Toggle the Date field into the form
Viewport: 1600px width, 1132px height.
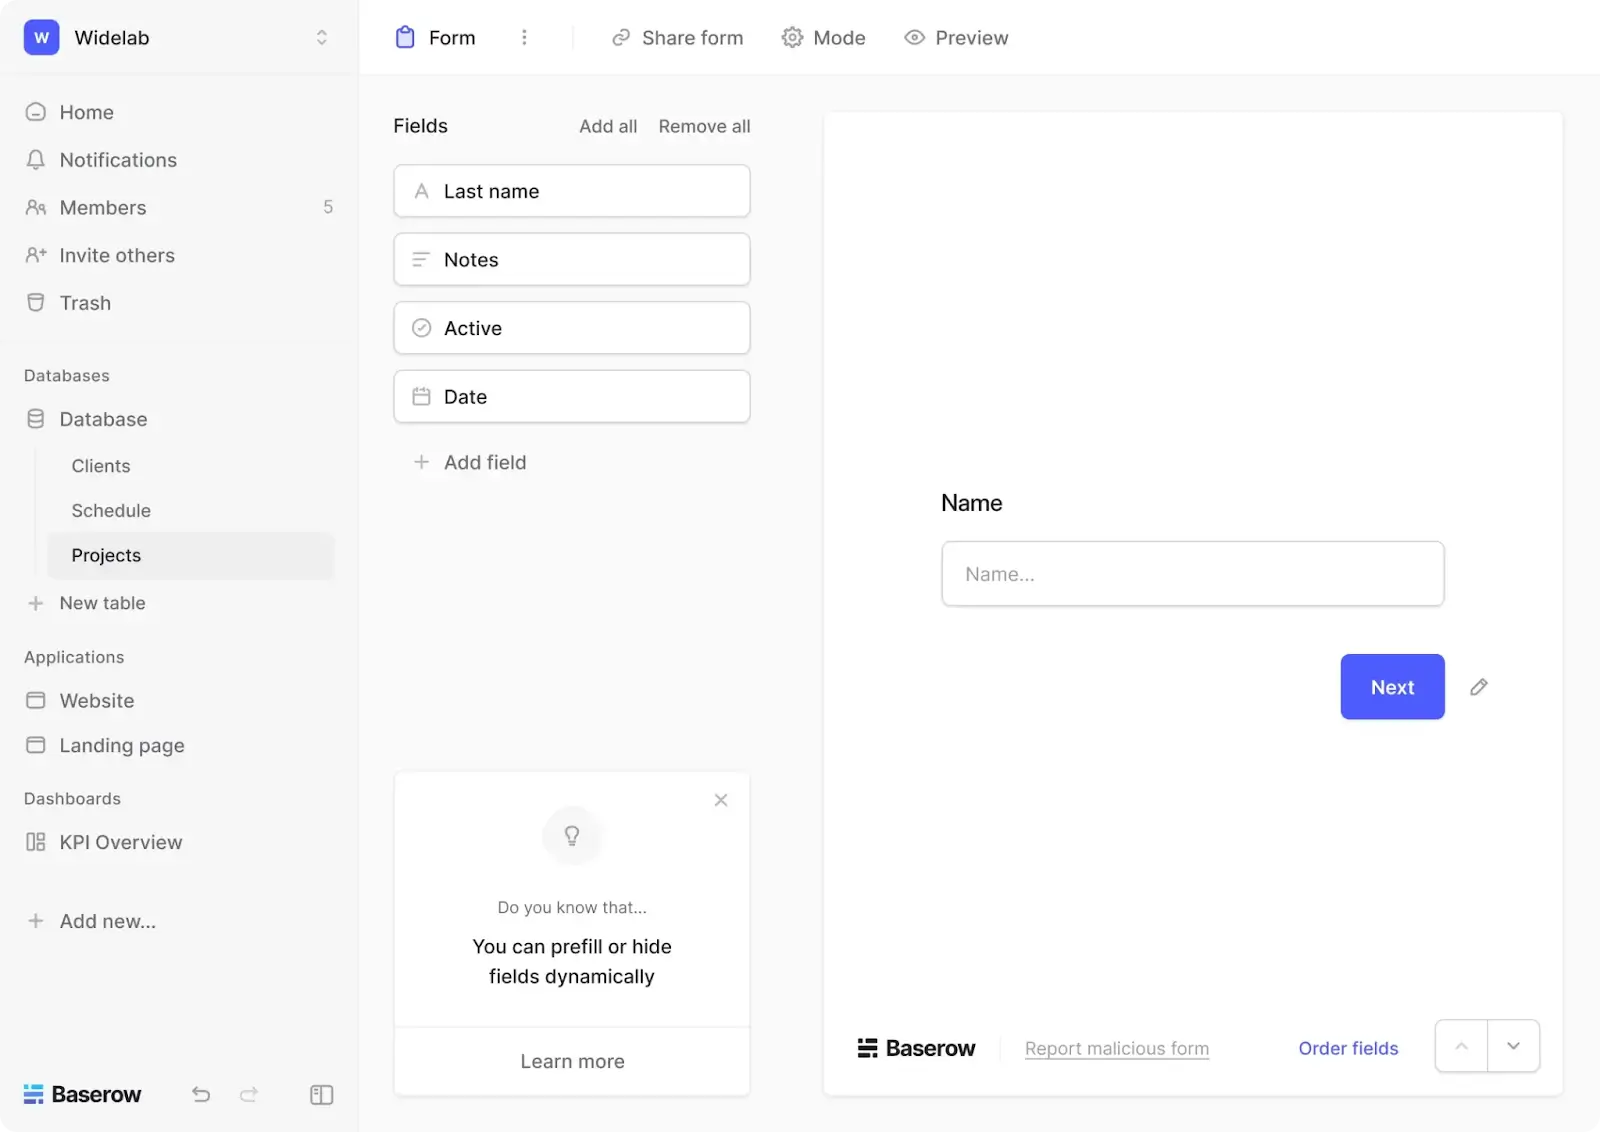[571, 396]
